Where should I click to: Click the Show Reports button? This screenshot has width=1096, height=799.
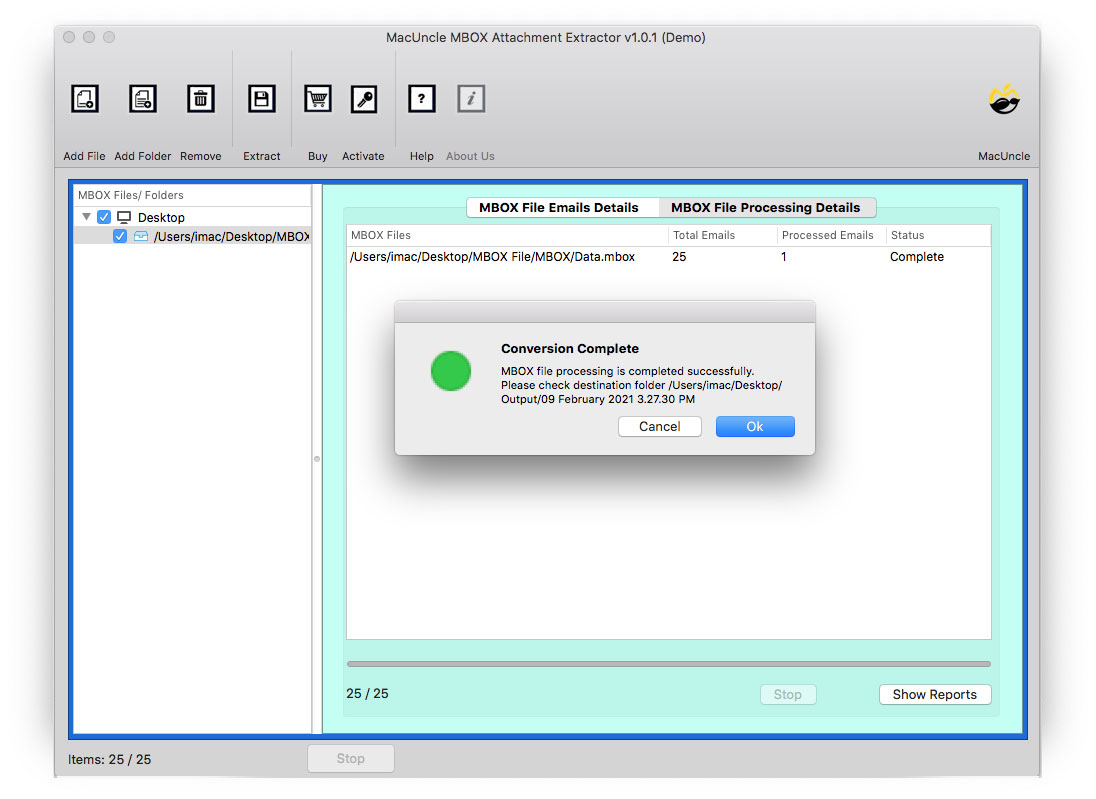(x=934, y=695)
